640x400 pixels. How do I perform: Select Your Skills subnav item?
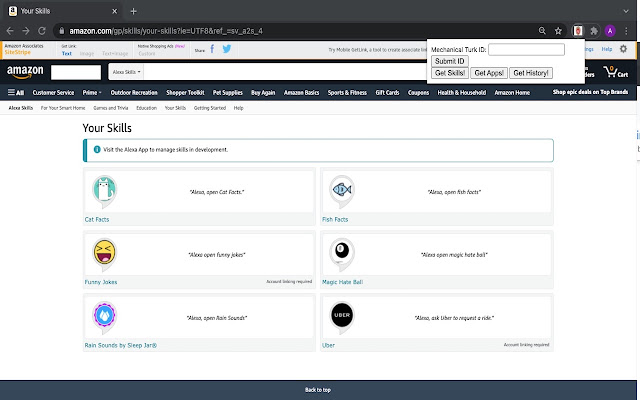click(x=175, y=108)
